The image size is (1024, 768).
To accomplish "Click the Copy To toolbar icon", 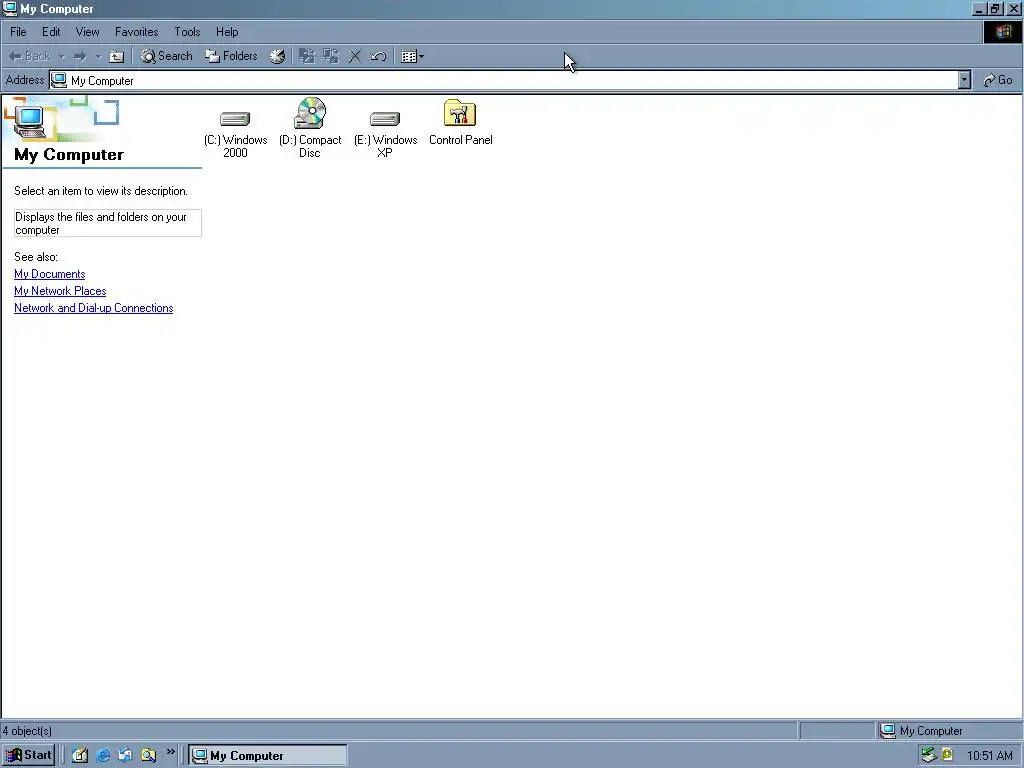I will 331,57.
